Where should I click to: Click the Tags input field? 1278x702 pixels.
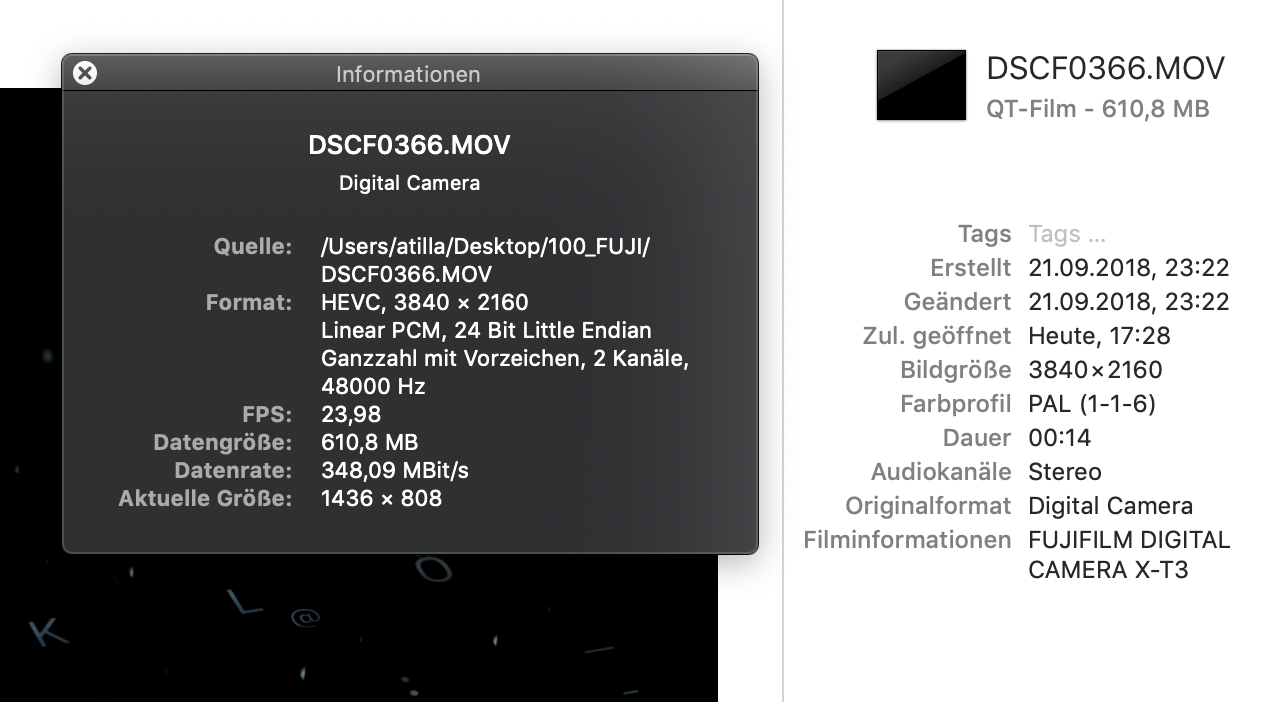pos(1067,234)
